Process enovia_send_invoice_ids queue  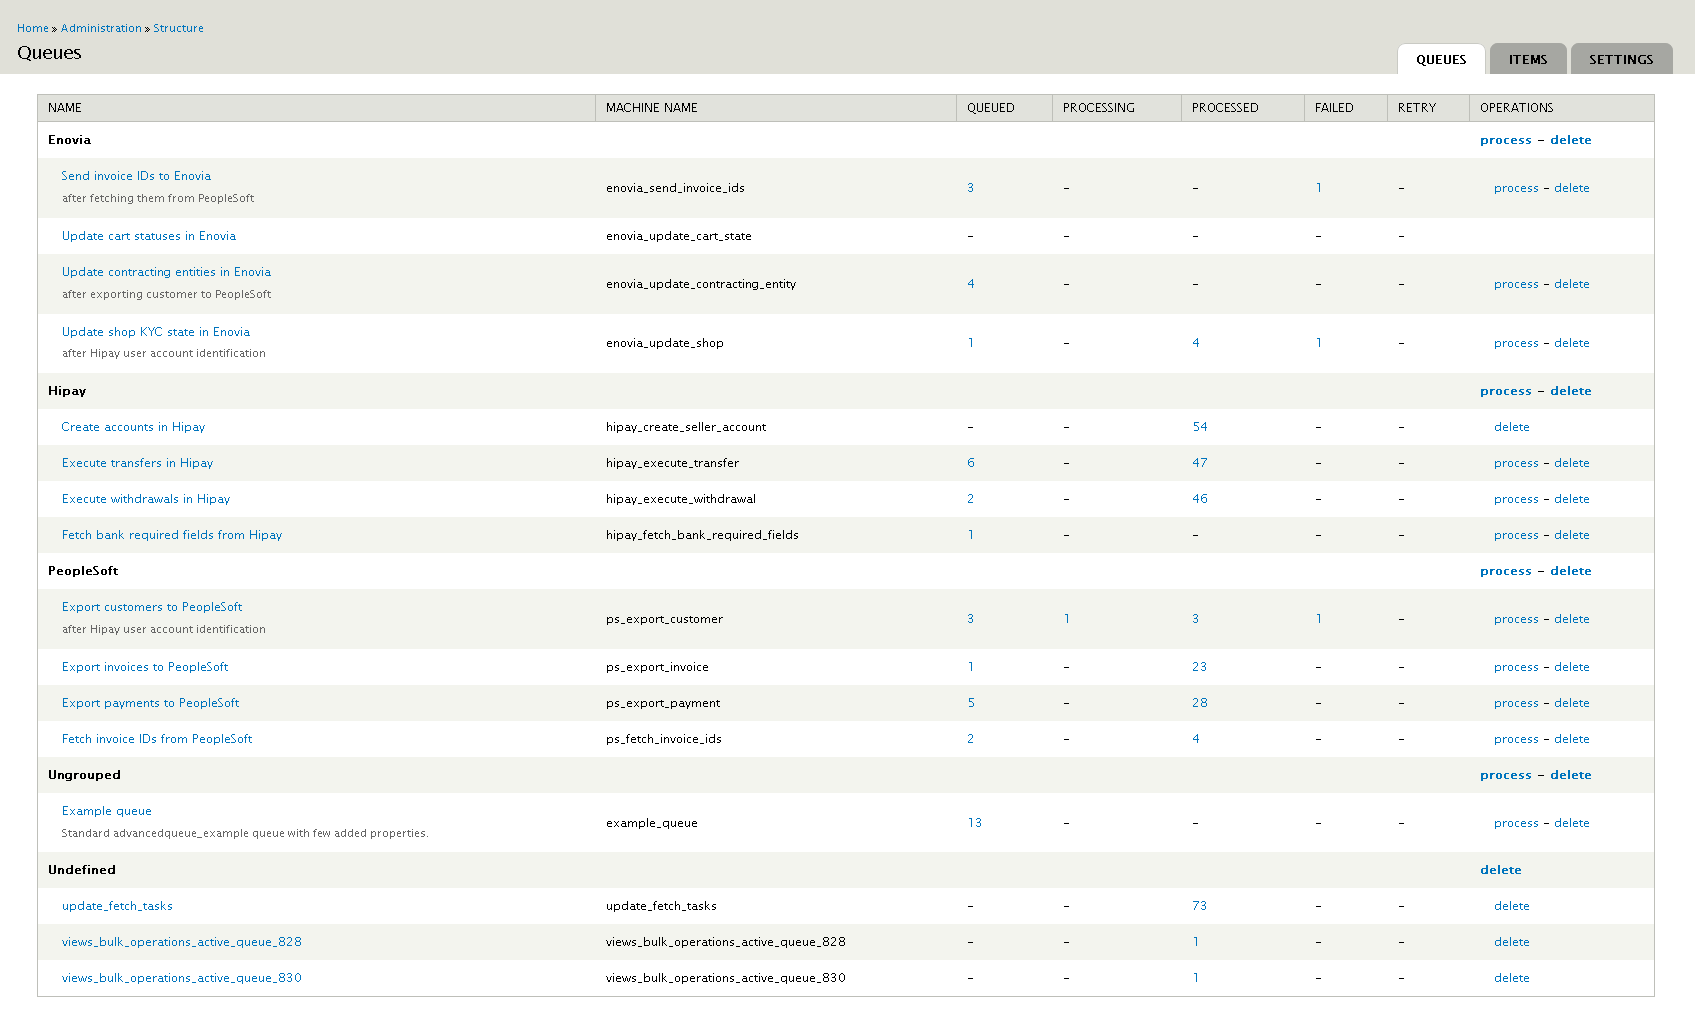click(1516, 188)
